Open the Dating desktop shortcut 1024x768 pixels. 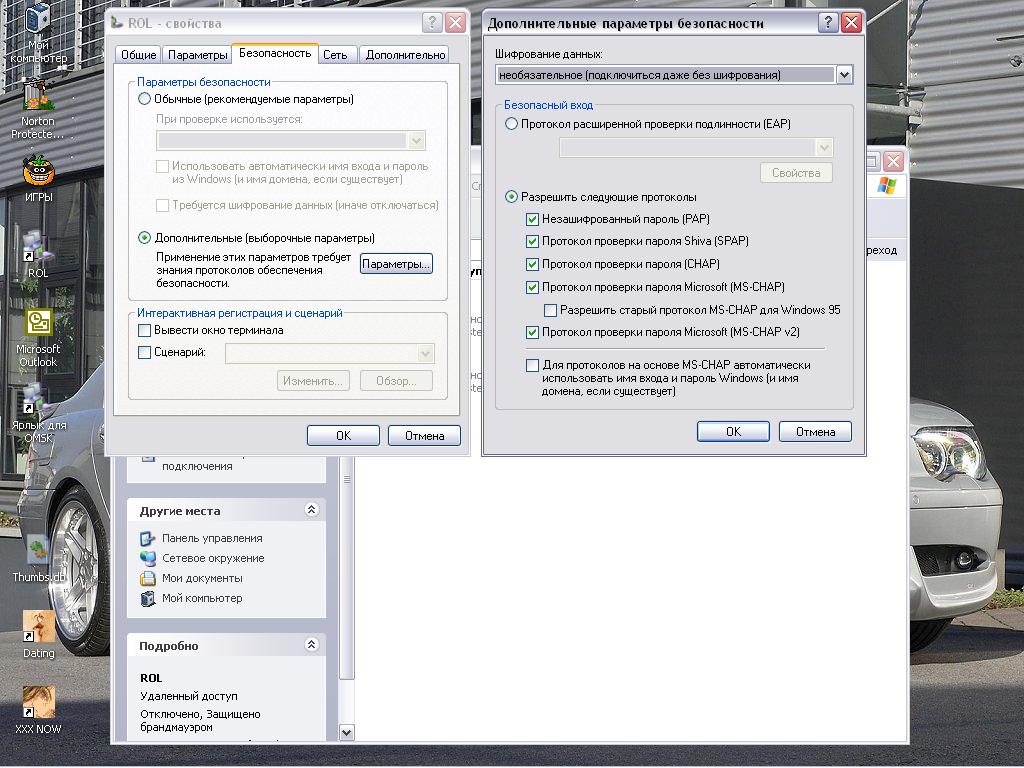tap(38, 627)
